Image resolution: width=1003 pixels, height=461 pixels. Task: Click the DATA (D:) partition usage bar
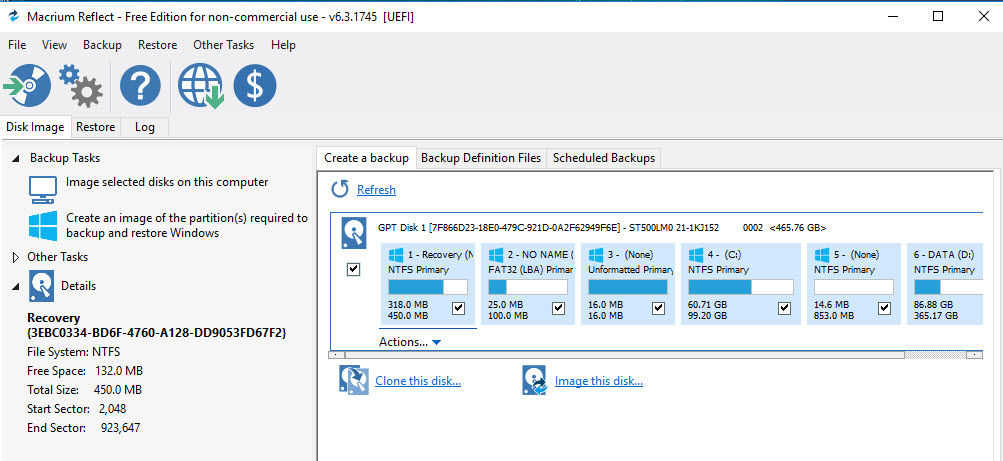point(948,286)
